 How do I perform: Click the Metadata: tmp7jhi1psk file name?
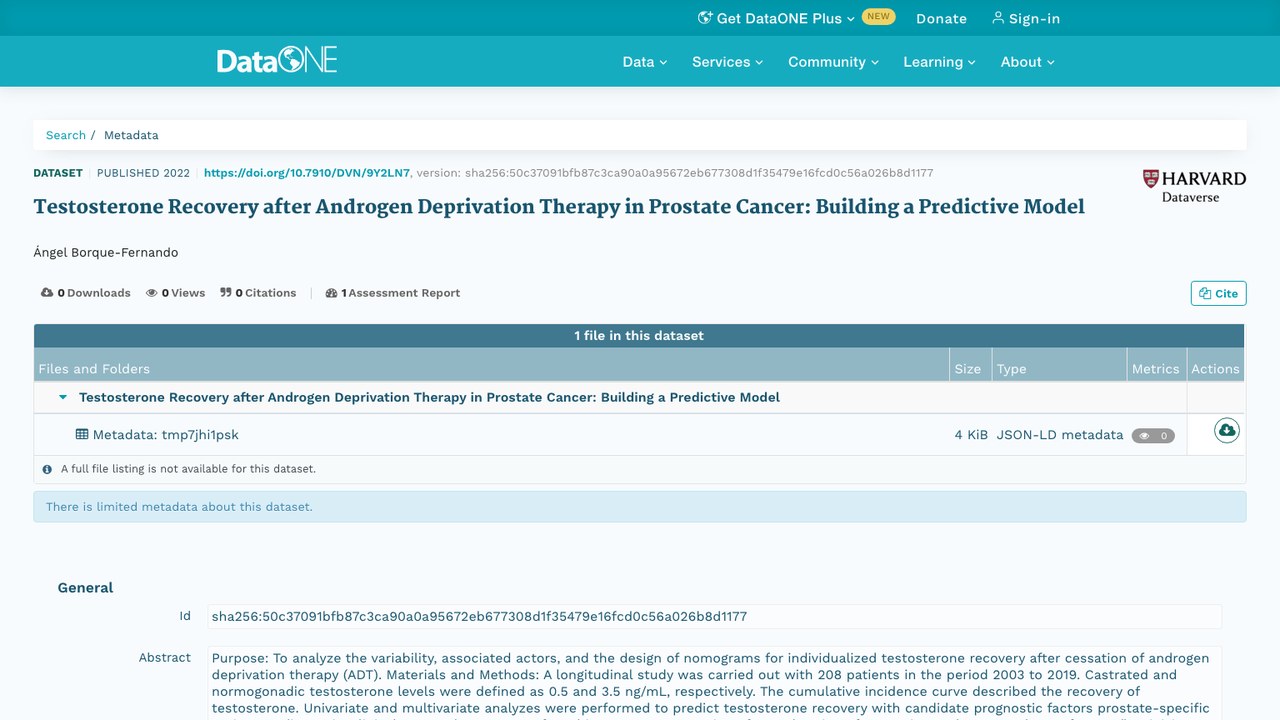coord(166,435)
